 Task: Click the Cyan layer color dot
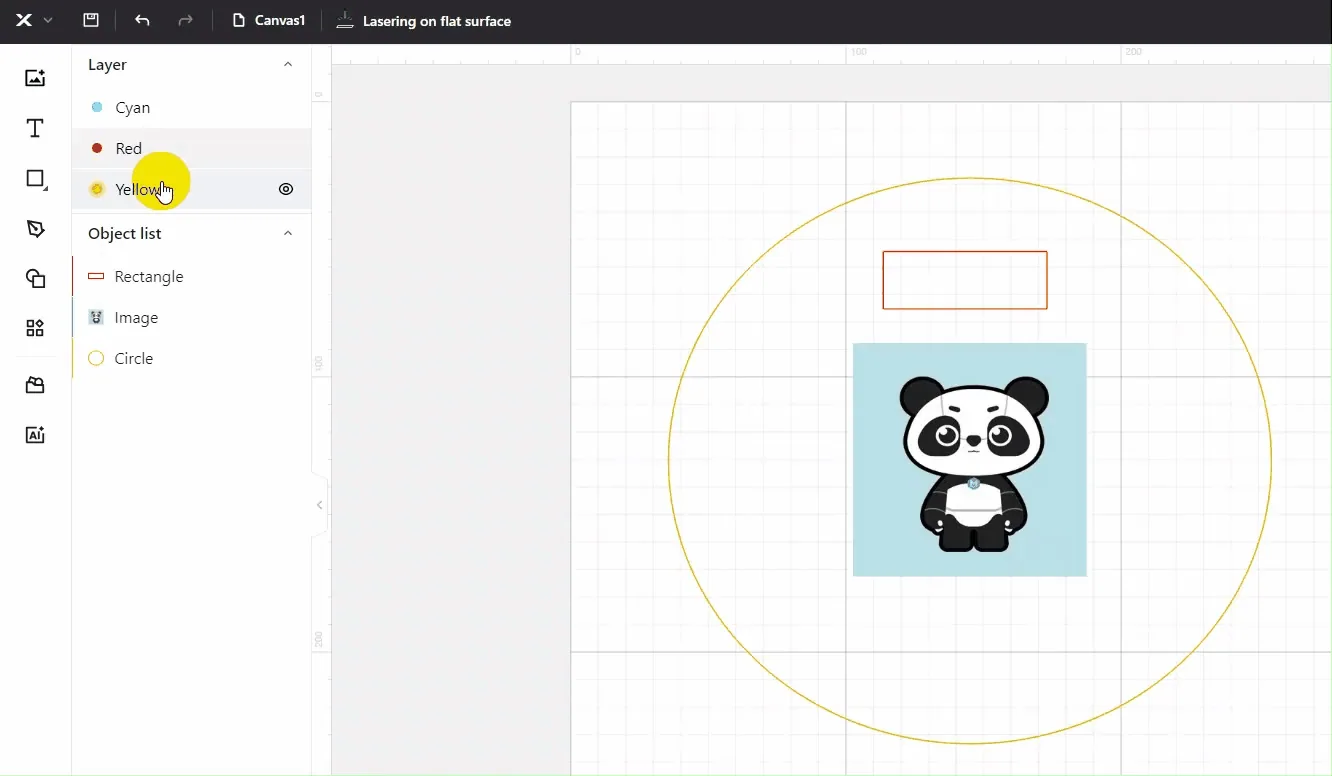point(97,107)
